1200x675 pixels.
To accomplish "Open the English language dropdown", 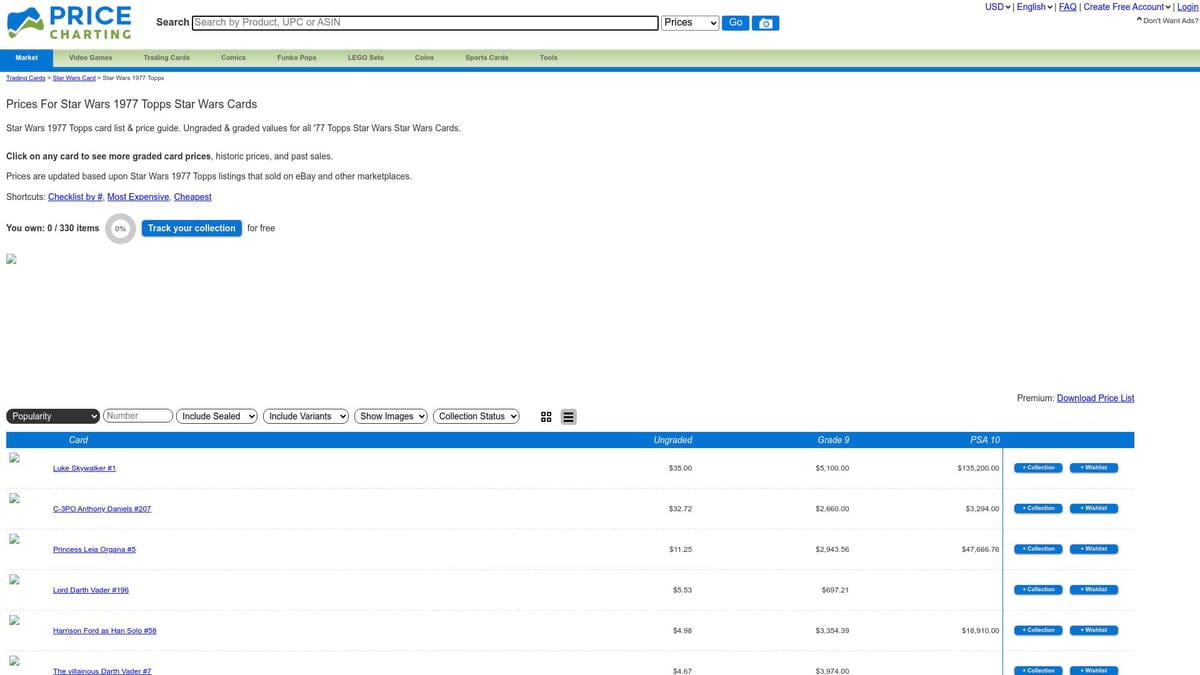I will [1035, 7].
